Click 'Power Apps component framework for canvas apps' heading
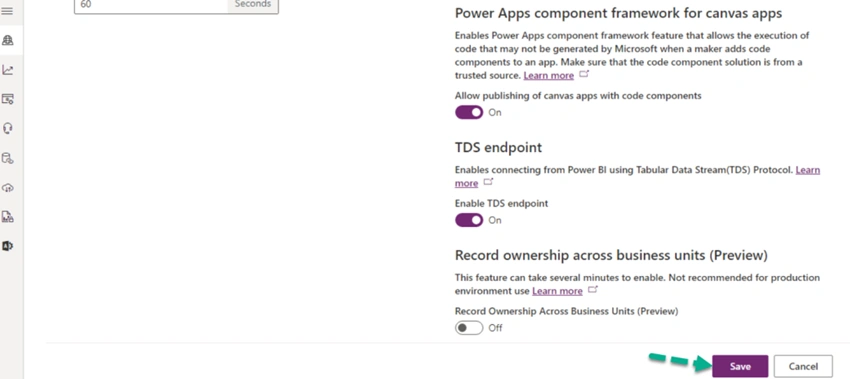 point(619,13)
